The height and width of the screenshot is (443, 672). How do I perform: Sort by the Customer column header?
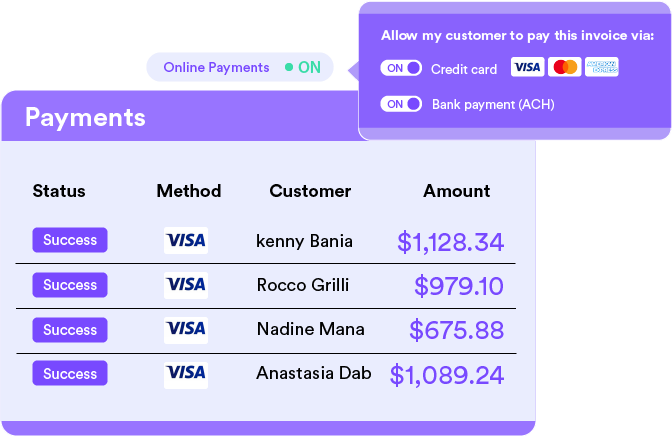click(x=310, y=191)
